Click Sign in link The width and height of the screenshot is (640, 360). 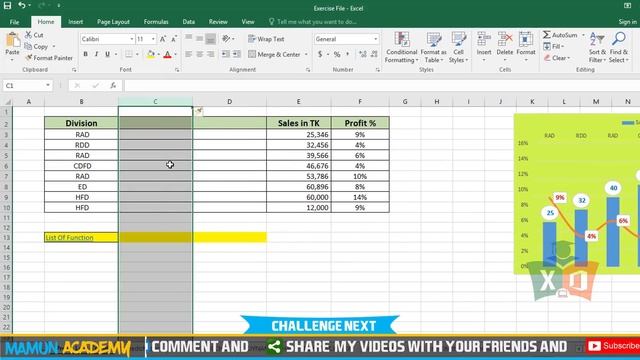(627, 22)
